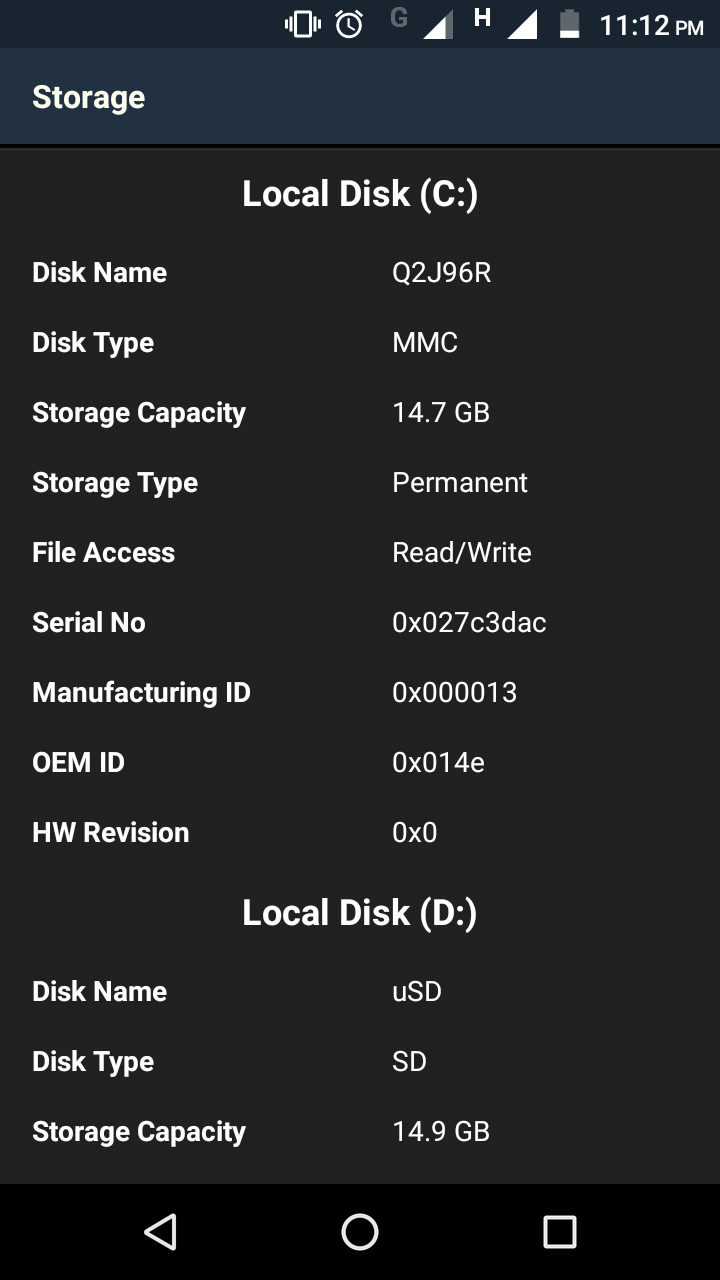Image resolution: width=720 pixels, height=1280 pixels.
Task: Tap the vibrate mode status icon
Action: (303, 24)
